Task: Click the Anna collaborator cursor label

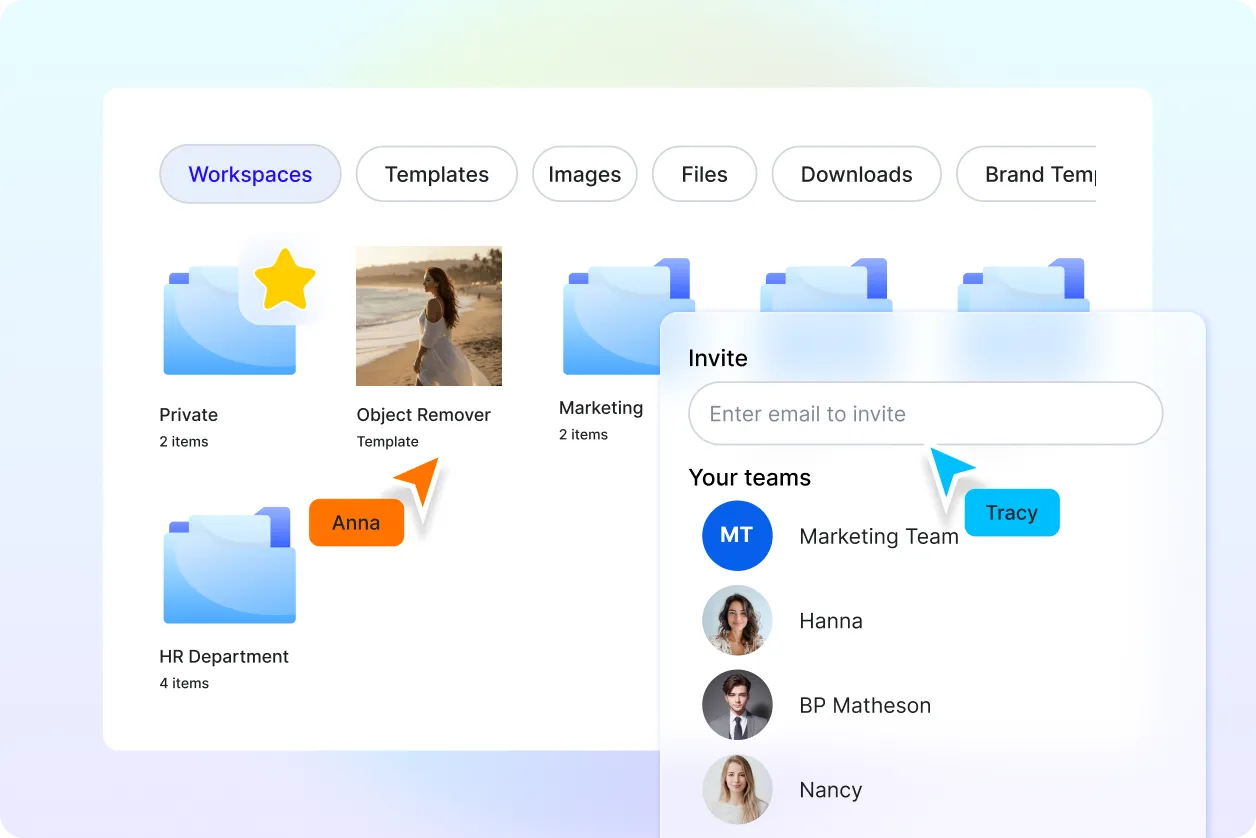Action: pyautogui.click(x=355, y=522)
